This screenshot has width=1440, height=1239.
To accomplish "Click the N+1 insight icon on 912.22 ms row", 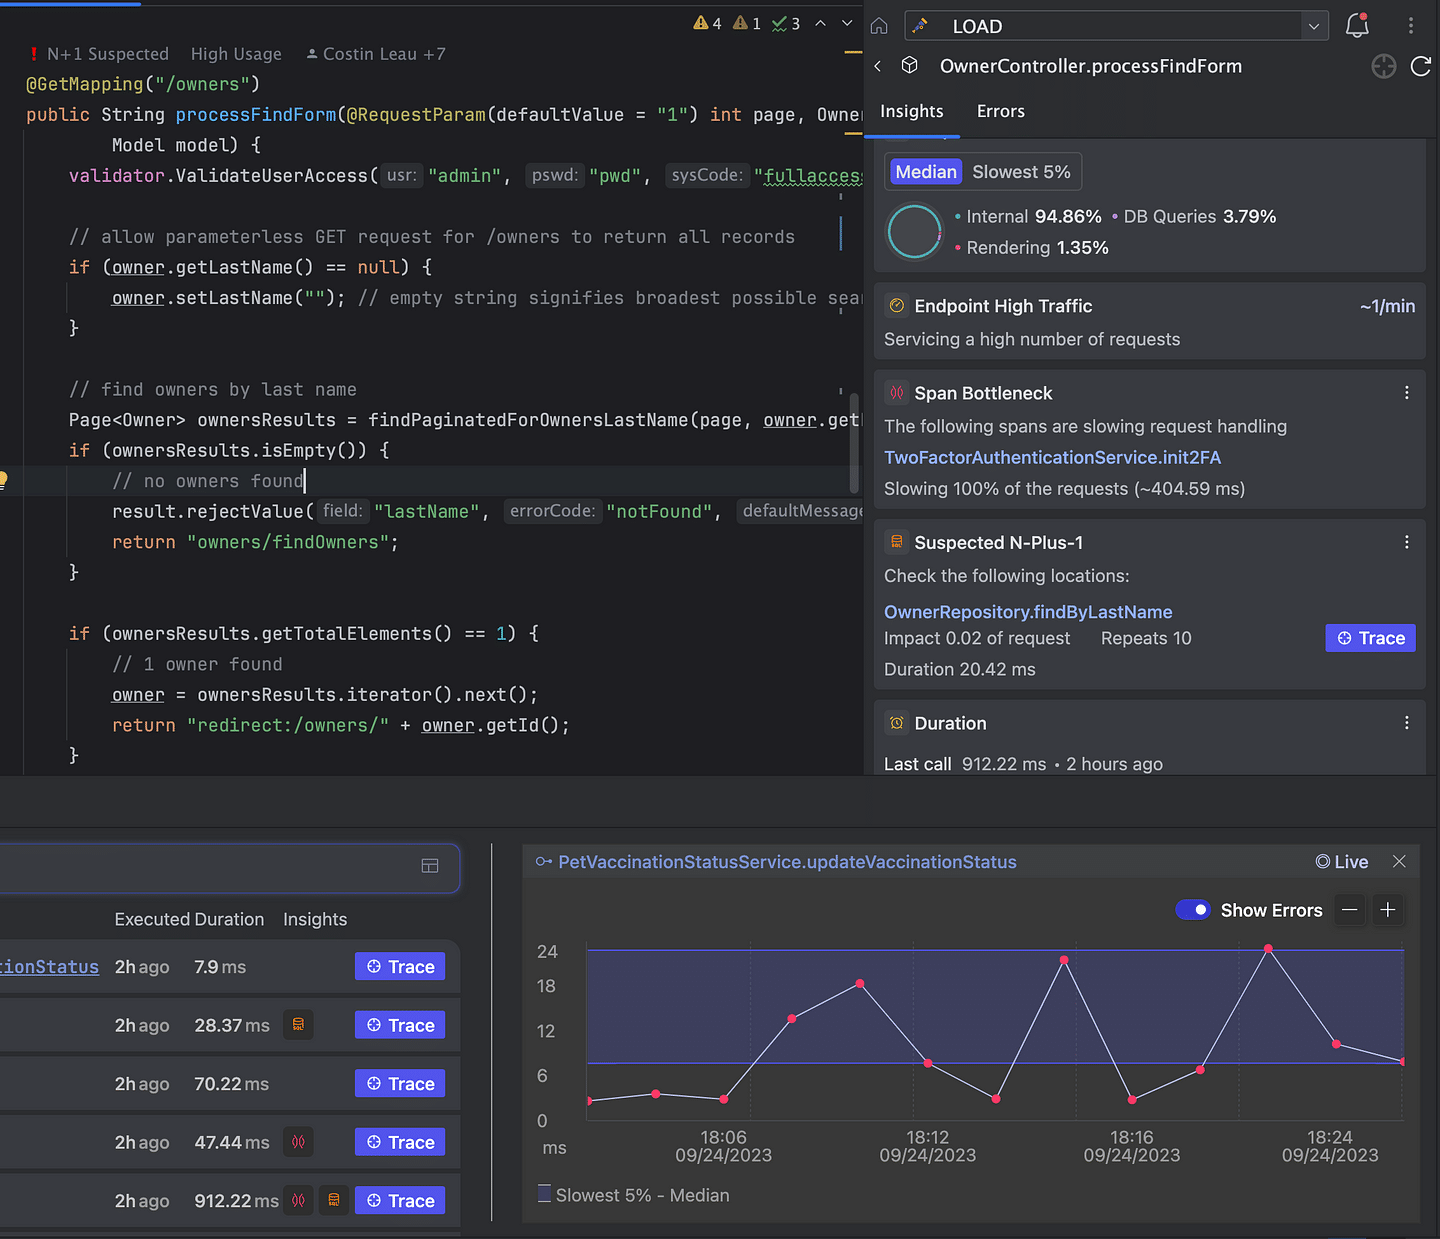I will 334,1200.
